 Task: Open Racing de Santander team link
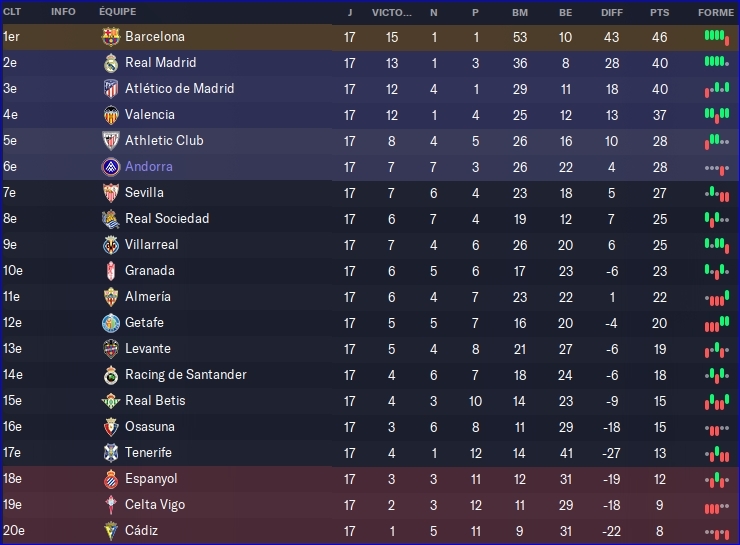point(185,375)
